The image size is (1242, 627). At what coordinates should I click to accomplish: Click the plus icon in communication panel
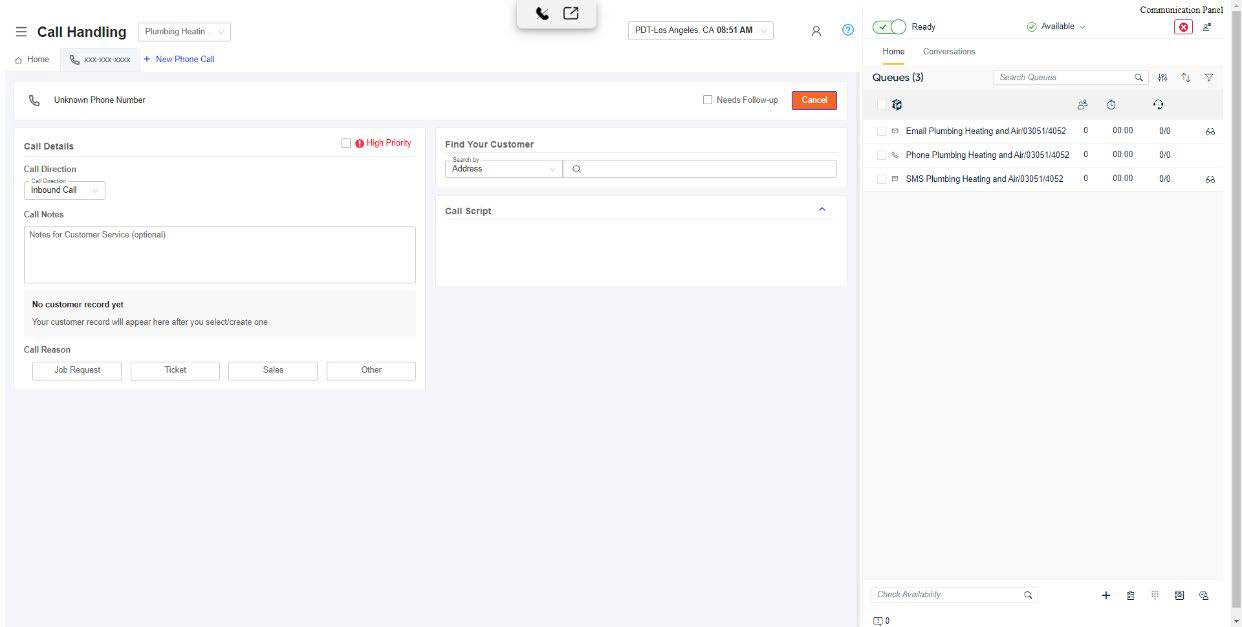click(x=1106, y=595)
